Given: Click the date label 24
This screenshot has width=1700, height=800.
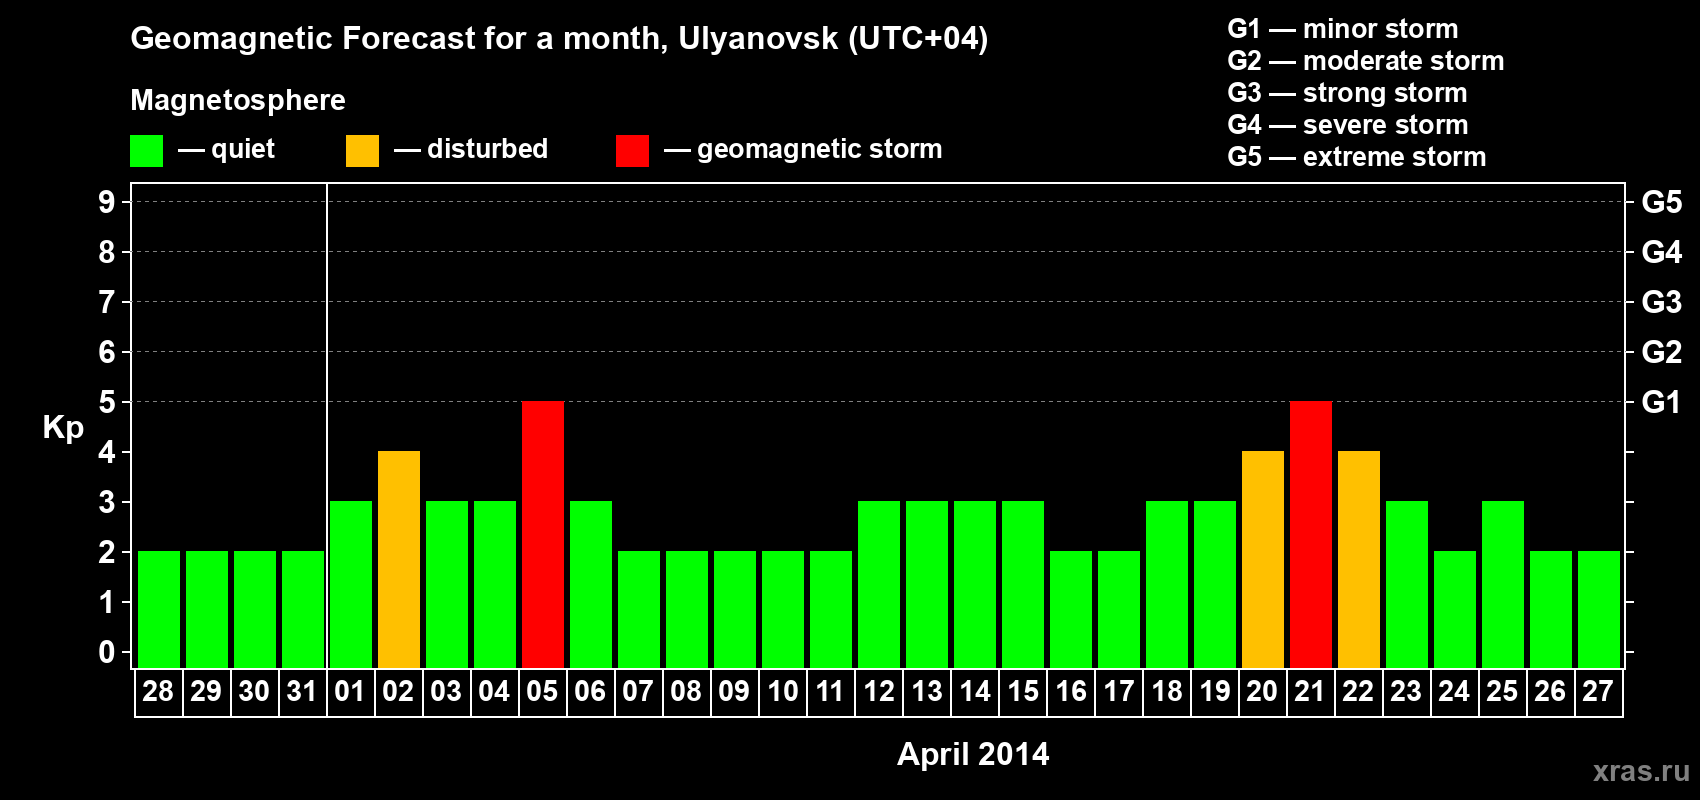Looking at the screenshot, I should tap(1454, 691).
